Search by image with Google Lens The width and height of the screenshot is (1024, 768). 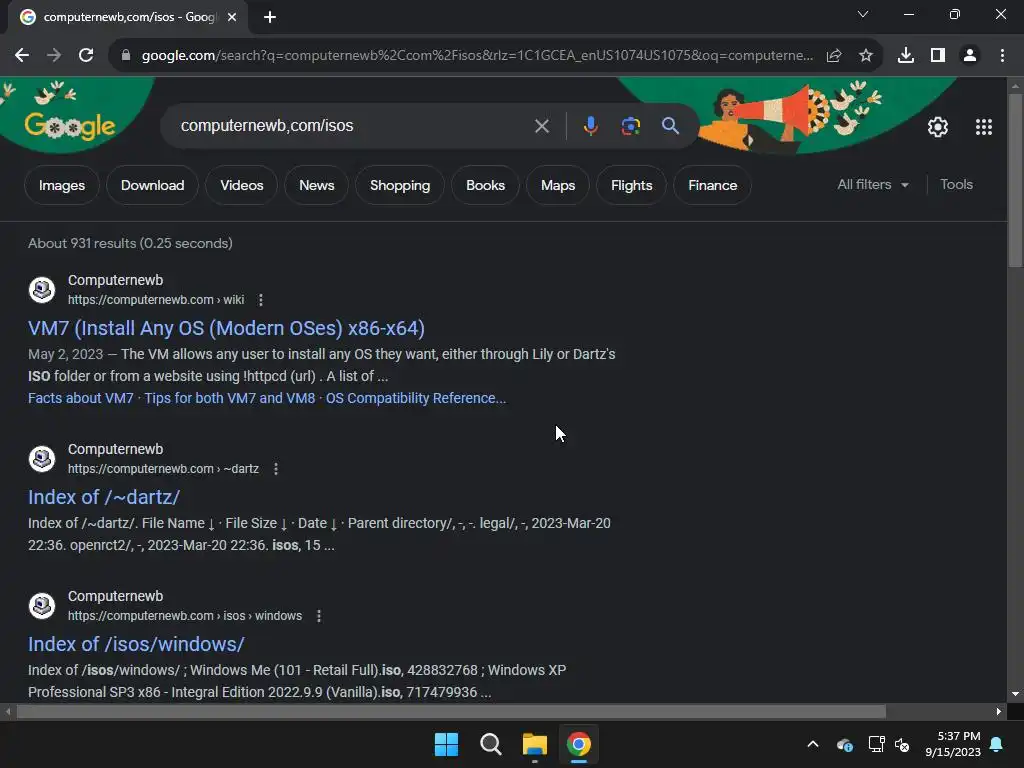click(x=630, y=126)
